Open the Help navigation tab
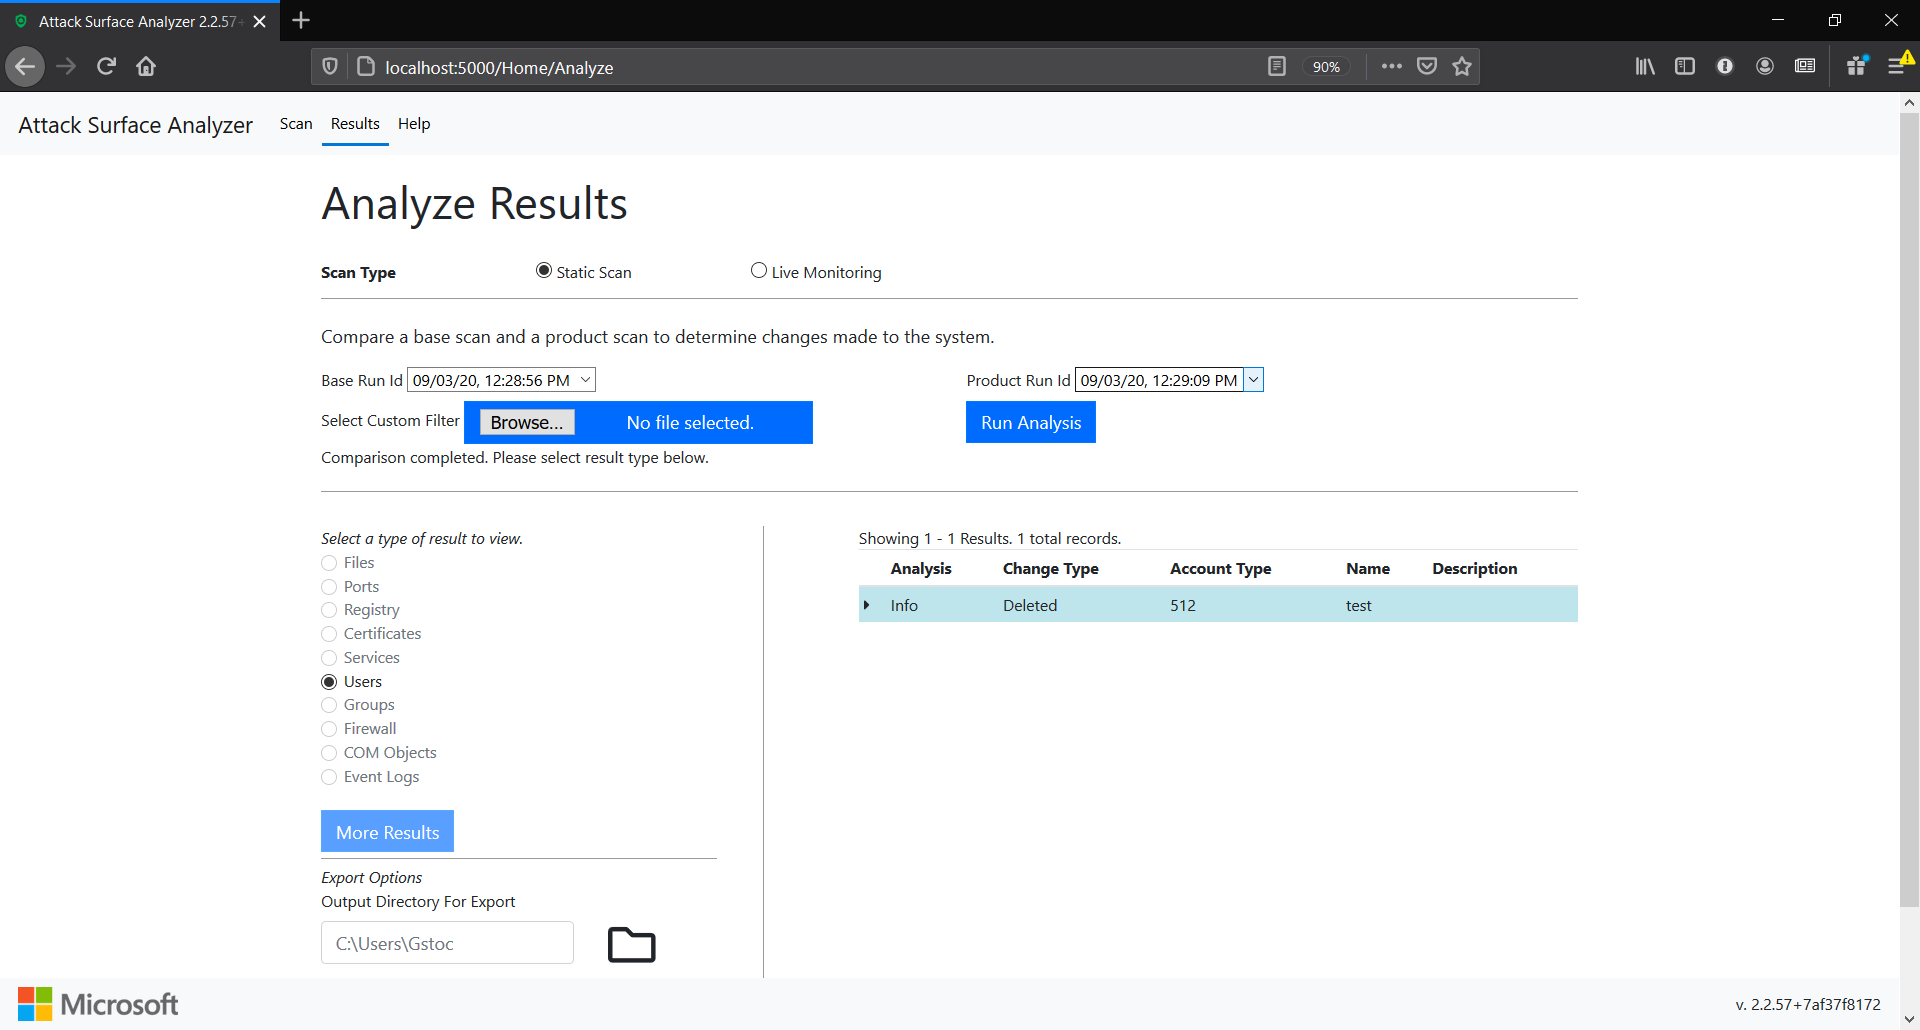 tap(414, 124)
